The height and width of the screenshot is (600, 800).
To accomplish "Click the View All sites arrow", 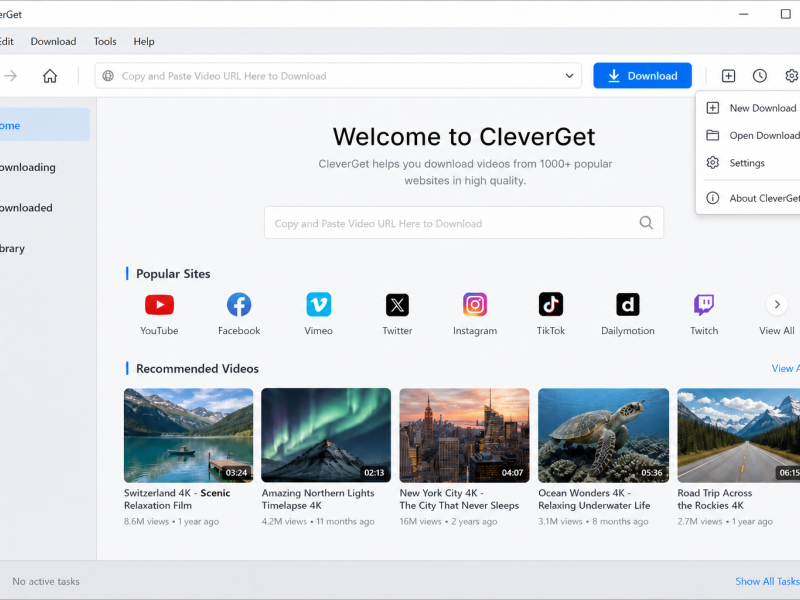I will [x=777, y=305].
